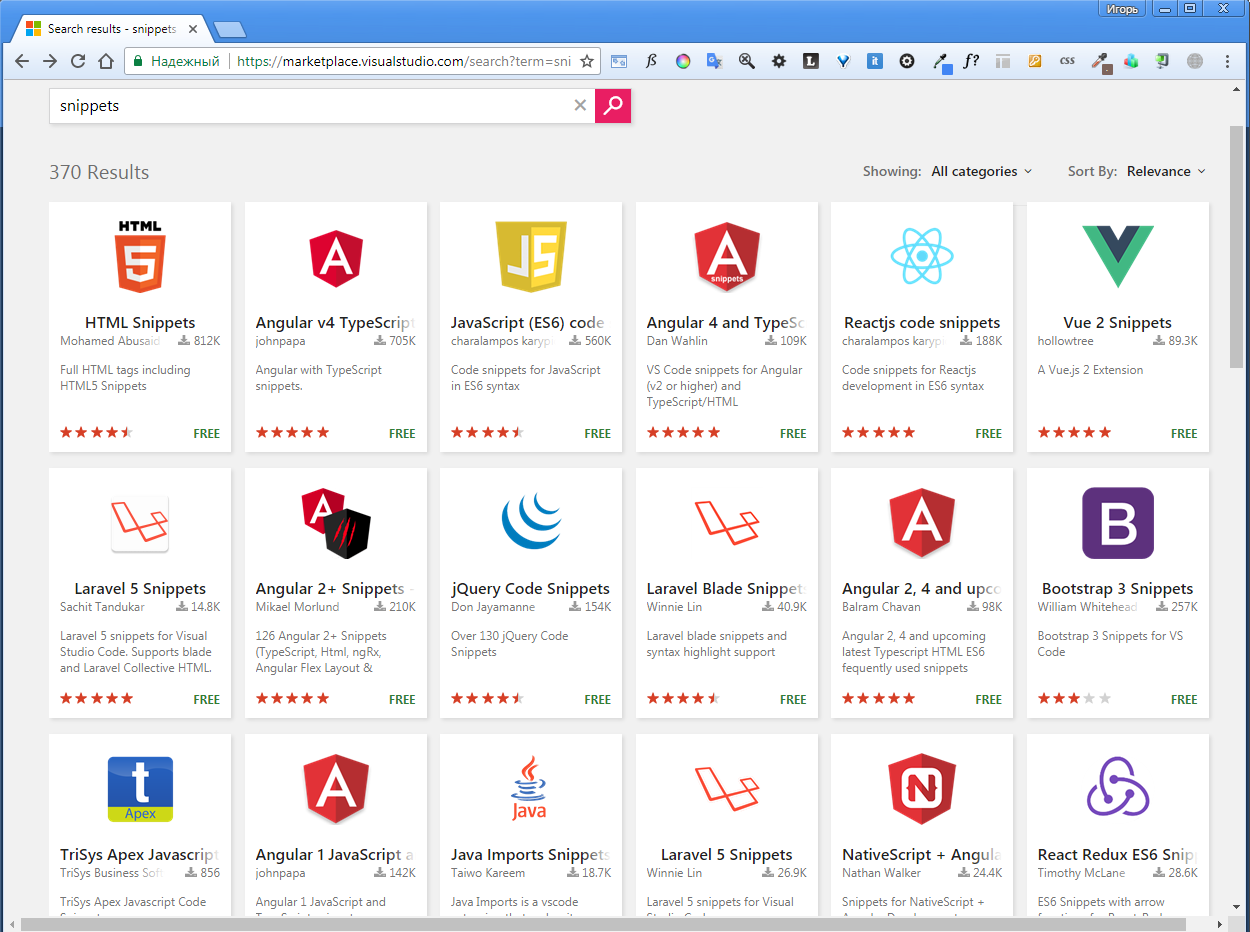Open the Laravel Blade Snippets logo
This screenshot has width=1250, height=932.
point(727,522)
